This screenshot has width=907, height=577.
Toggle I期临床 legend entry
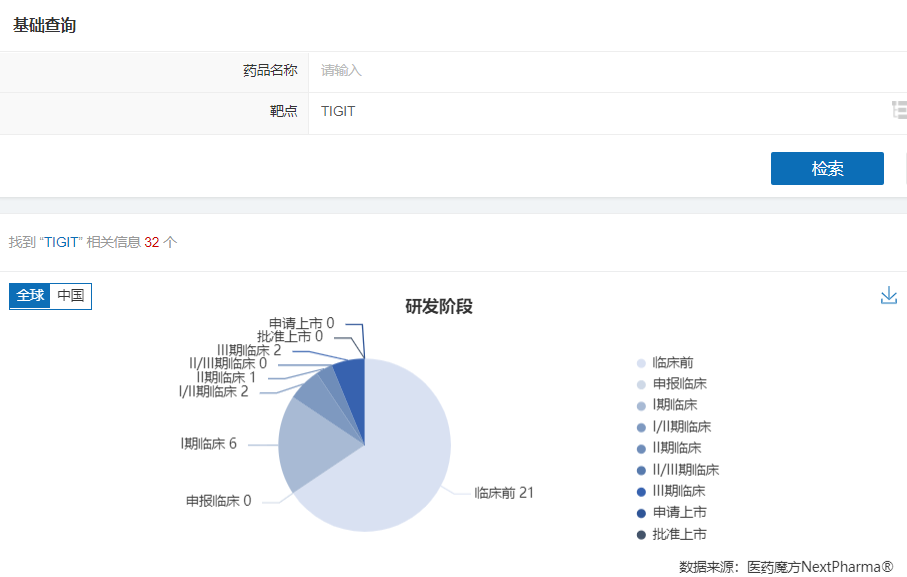(666, 405)
